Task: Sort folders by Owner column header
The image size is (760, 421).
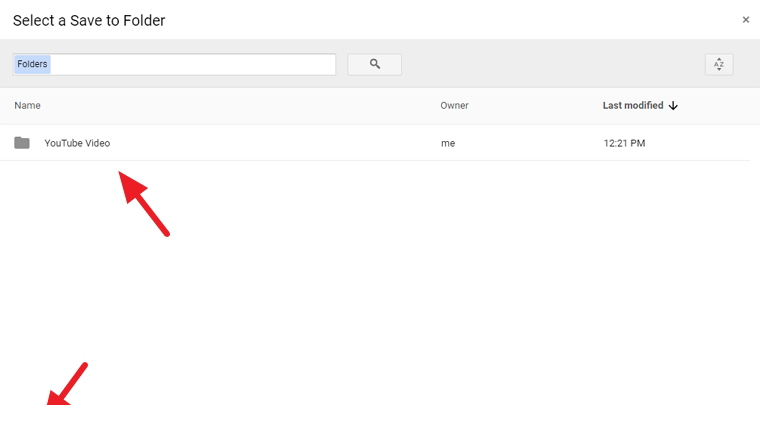Action: tap(454, 106)
